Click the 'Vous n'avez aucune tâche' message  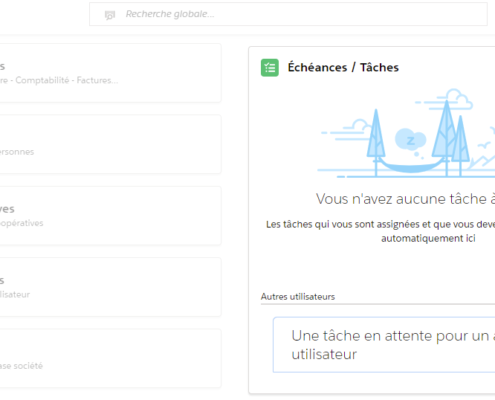coord(405,199)
